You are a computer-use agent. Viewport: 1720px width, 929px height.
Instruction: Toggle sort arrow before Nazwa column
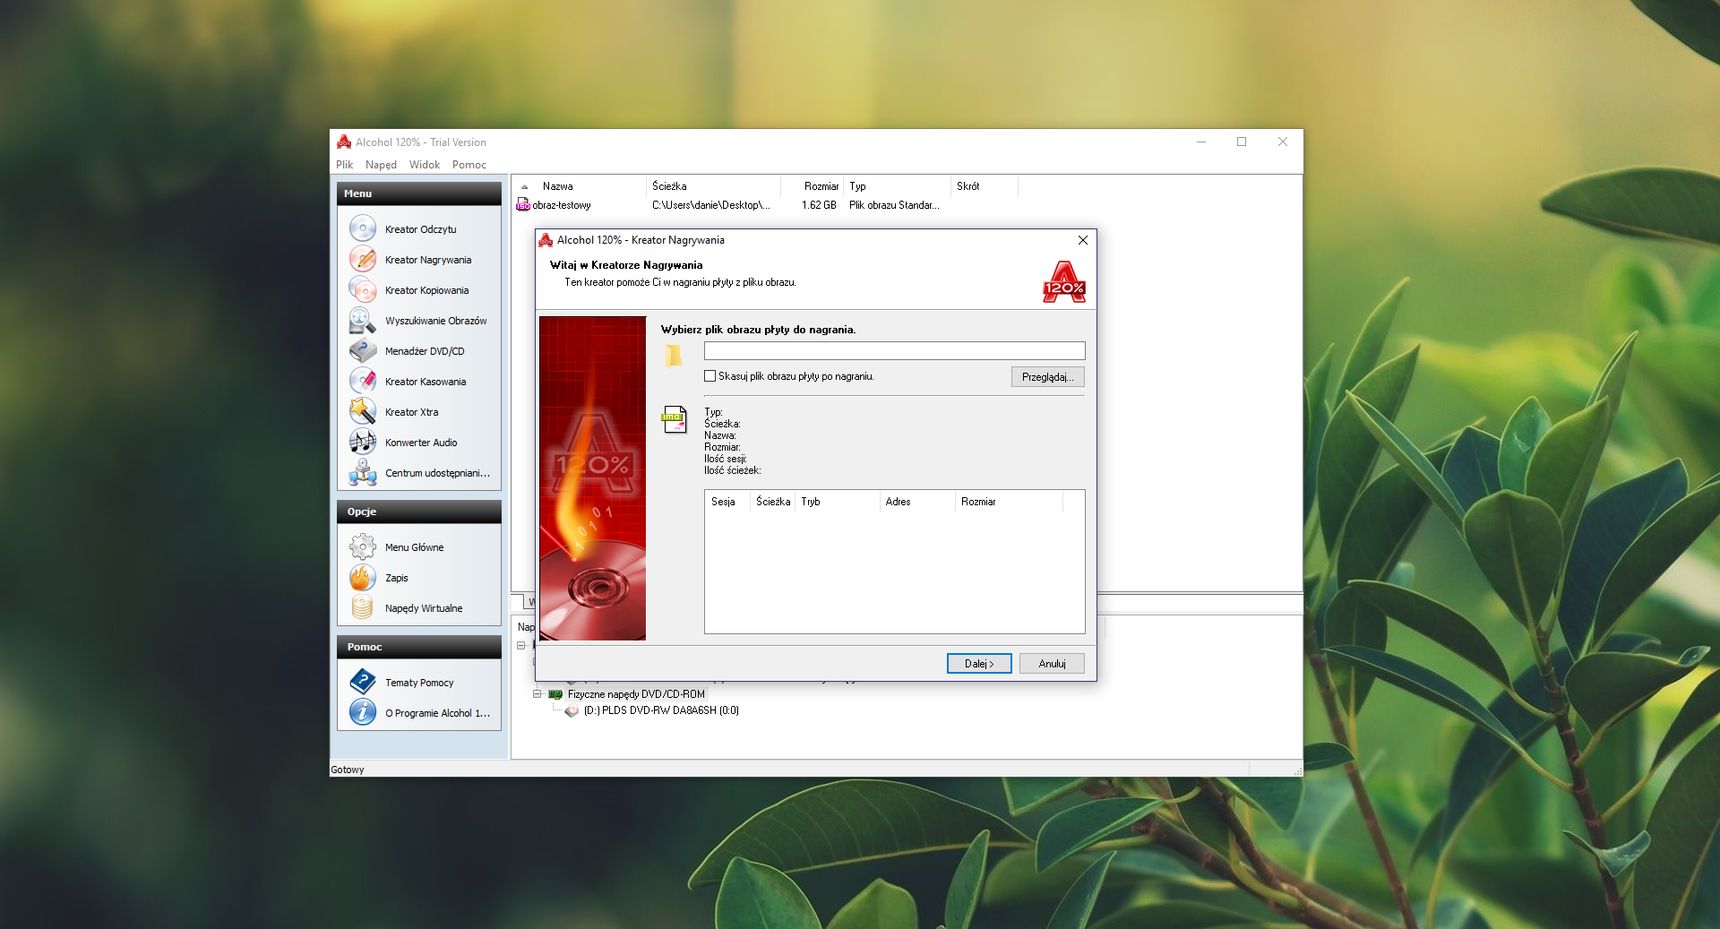coord(524,187)
